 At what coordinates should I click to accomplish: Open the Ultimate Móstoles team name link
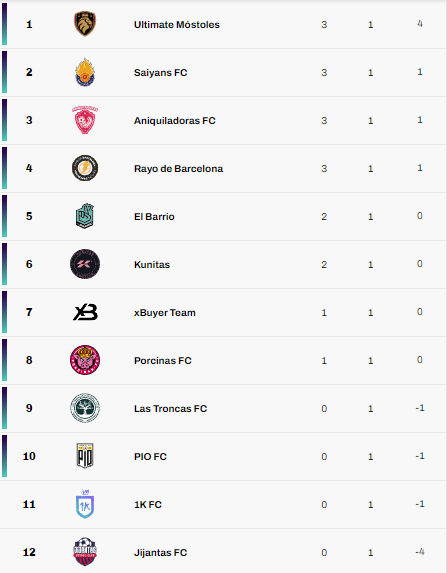click(x=177, y=24)
